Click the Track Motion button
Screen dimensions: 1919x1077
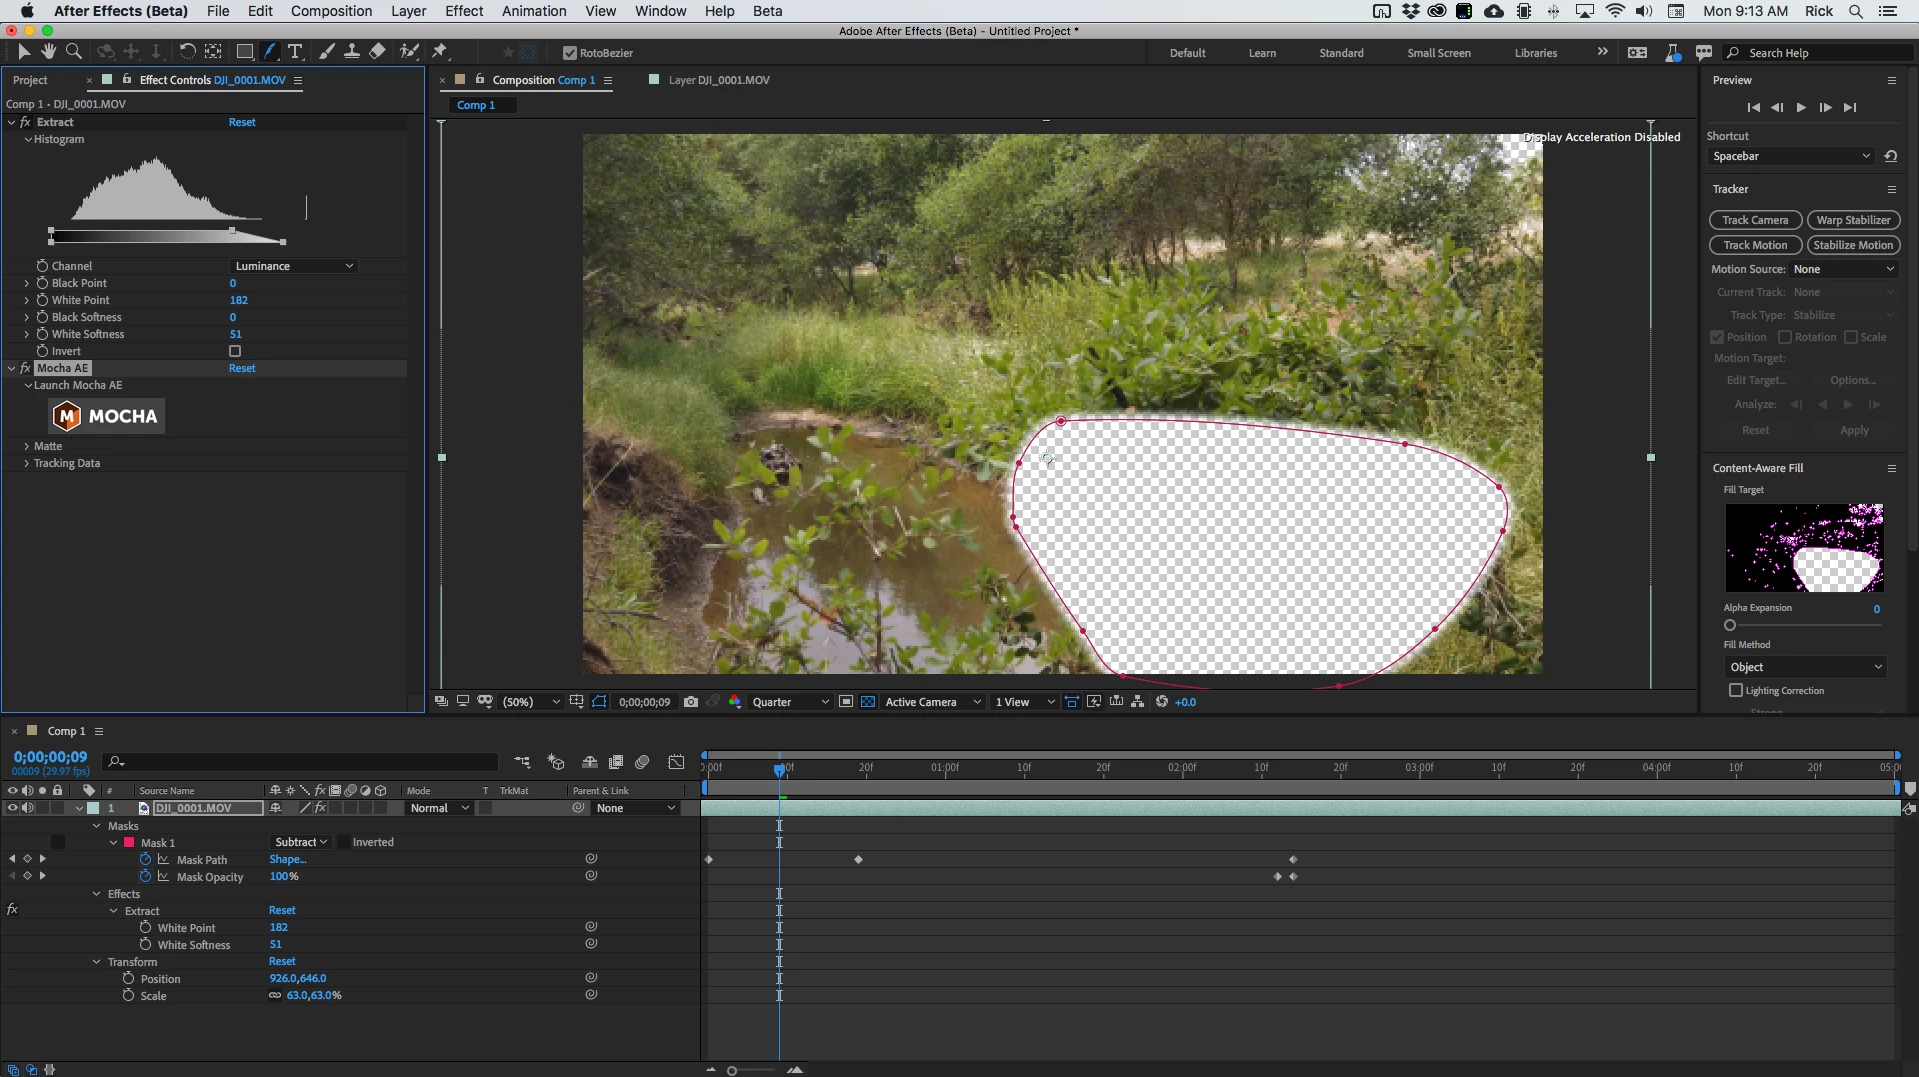coord(1755,245)
